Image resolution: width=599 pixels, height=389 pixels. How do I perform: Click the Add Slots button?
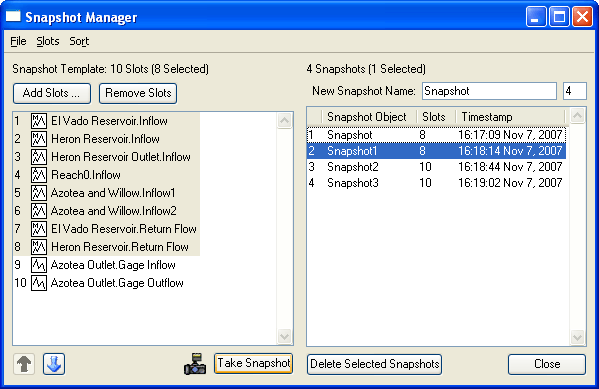click(x=52, y=93)
